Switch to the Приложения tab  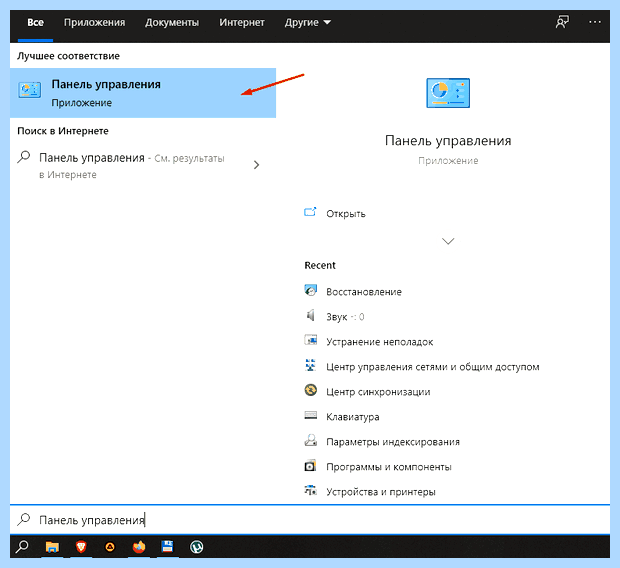coord(95,23)
